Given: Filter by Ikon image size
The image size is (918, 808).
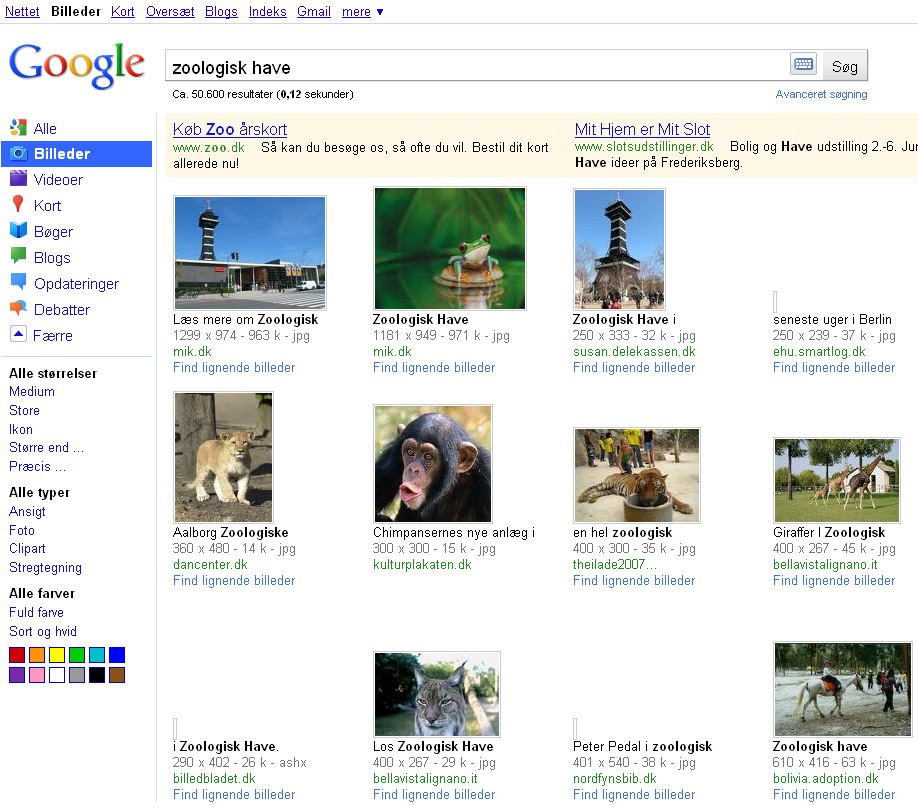Looking at the screenshot, I should coord(21,429).
